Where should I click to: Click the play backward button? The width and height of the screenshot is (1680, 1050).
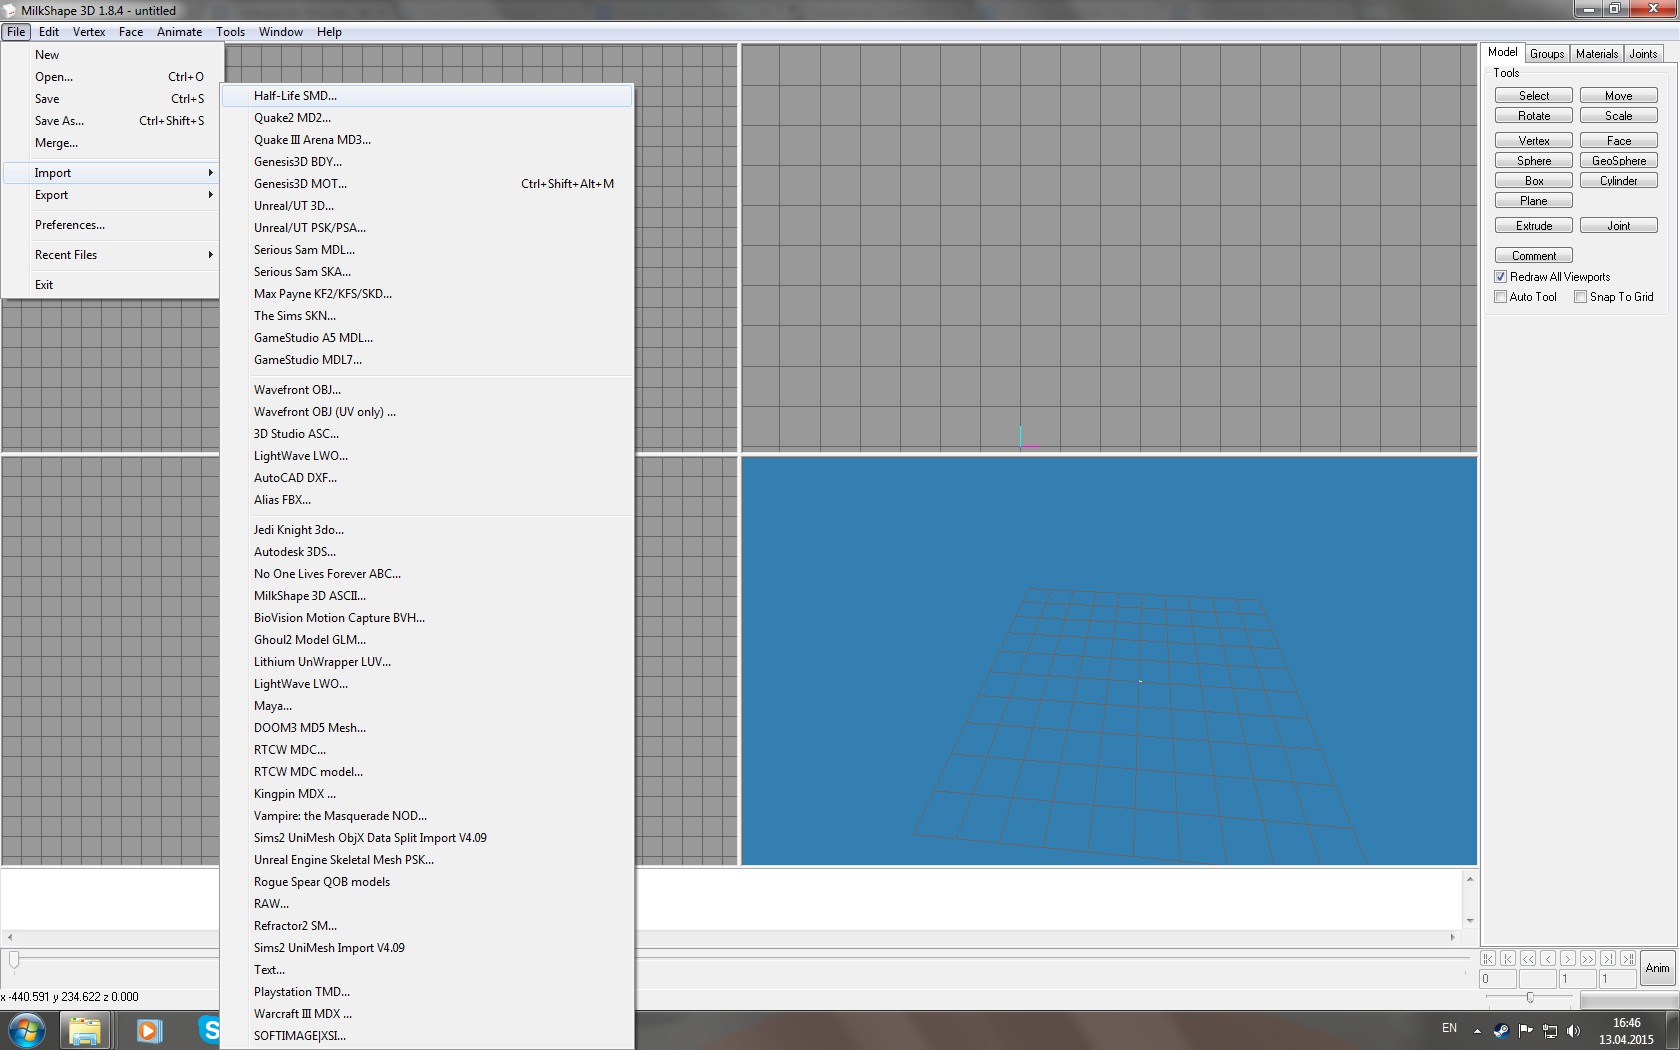tap(1528, 958)
